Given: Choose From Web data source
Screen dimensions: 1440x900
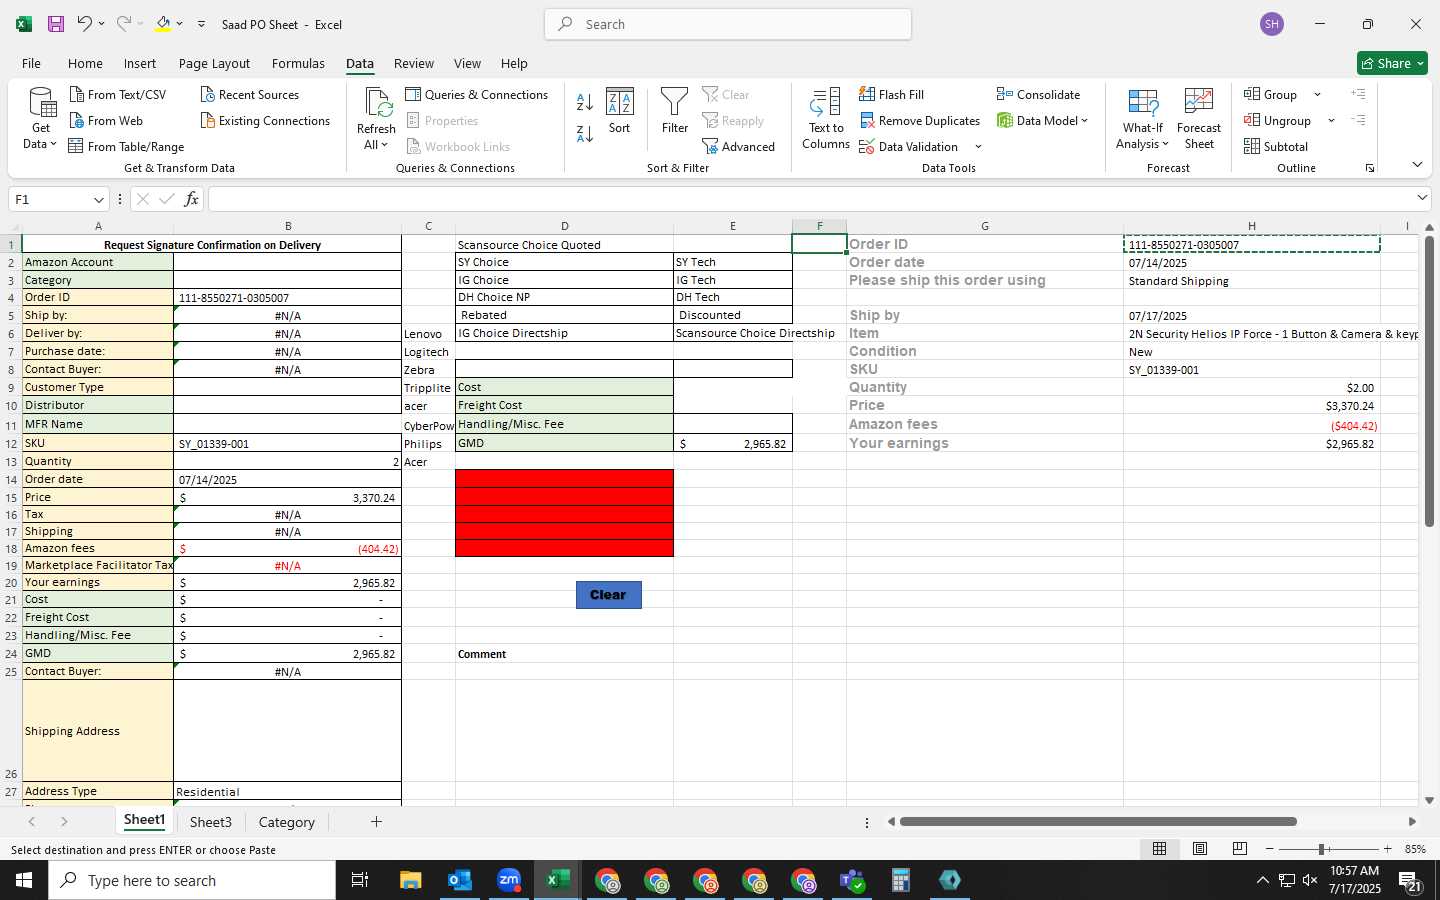Looking at the screenshot, I should tap(106, 120).
